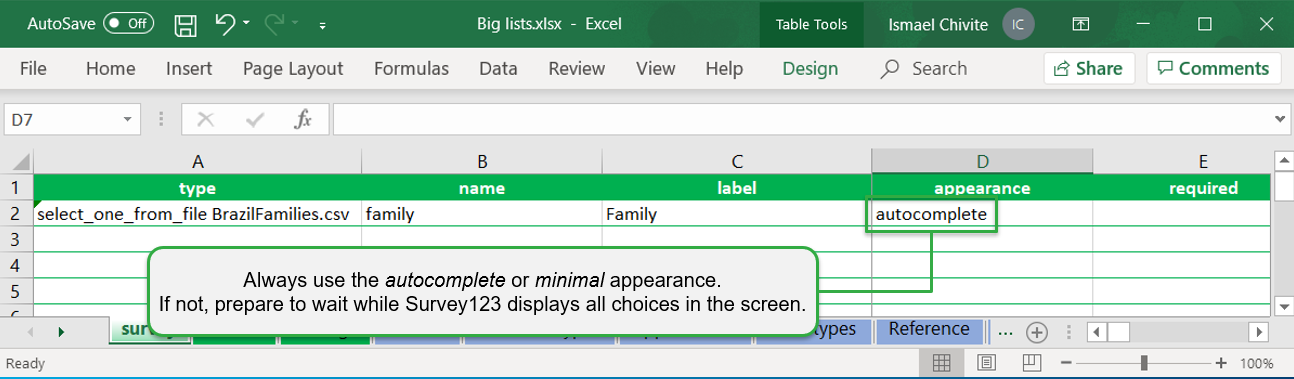Click the 'label' header cell
The width and height of the screenshot is (1294, 379).
737,188
